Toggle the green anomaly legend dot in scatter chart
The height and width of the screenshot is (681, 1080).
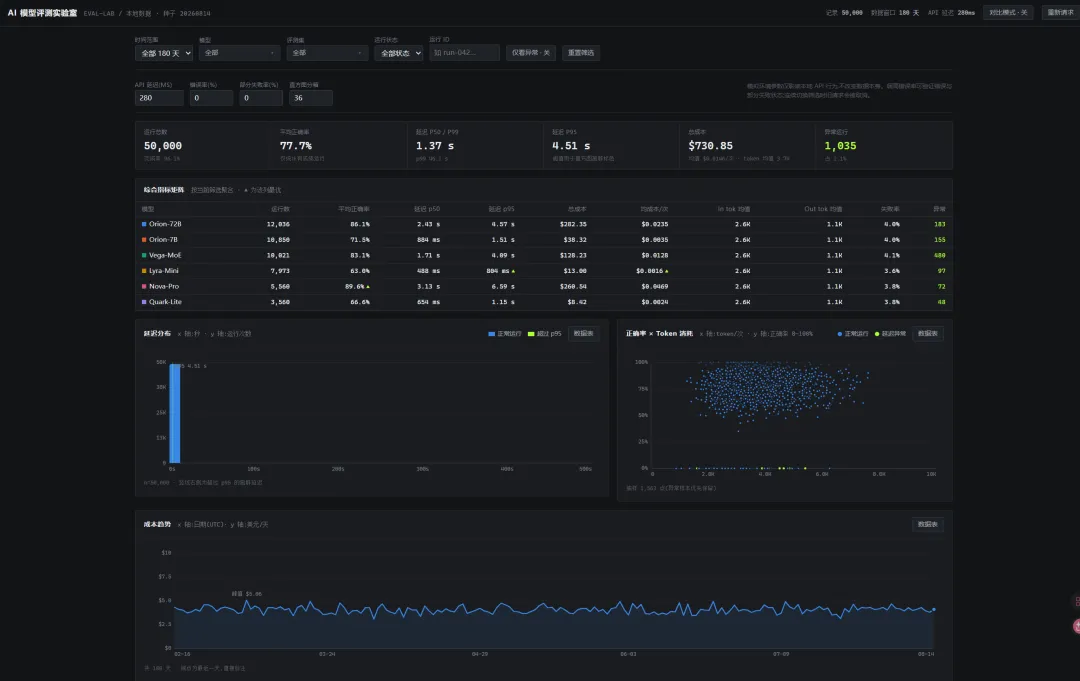click(x=877, y=334)
